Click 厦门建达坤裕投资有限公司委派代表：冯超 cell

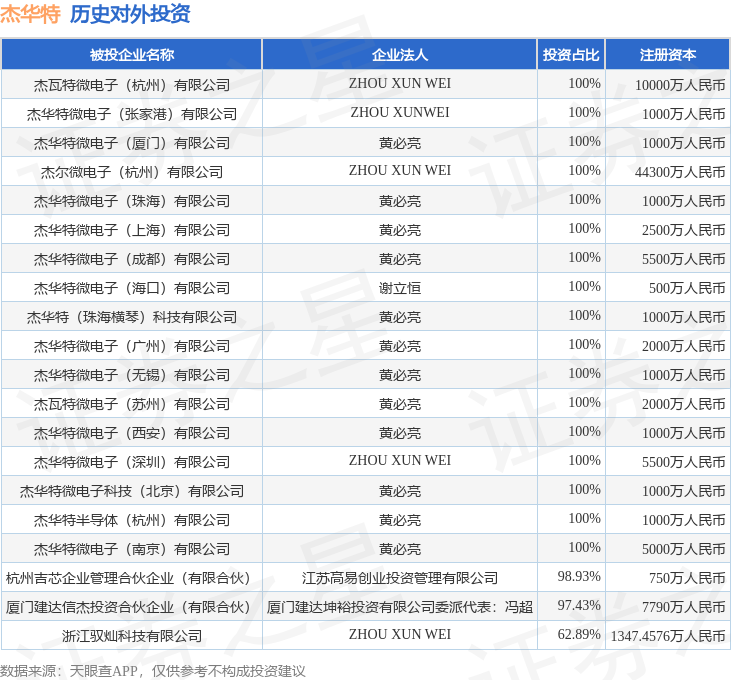(x=400, y=607)
